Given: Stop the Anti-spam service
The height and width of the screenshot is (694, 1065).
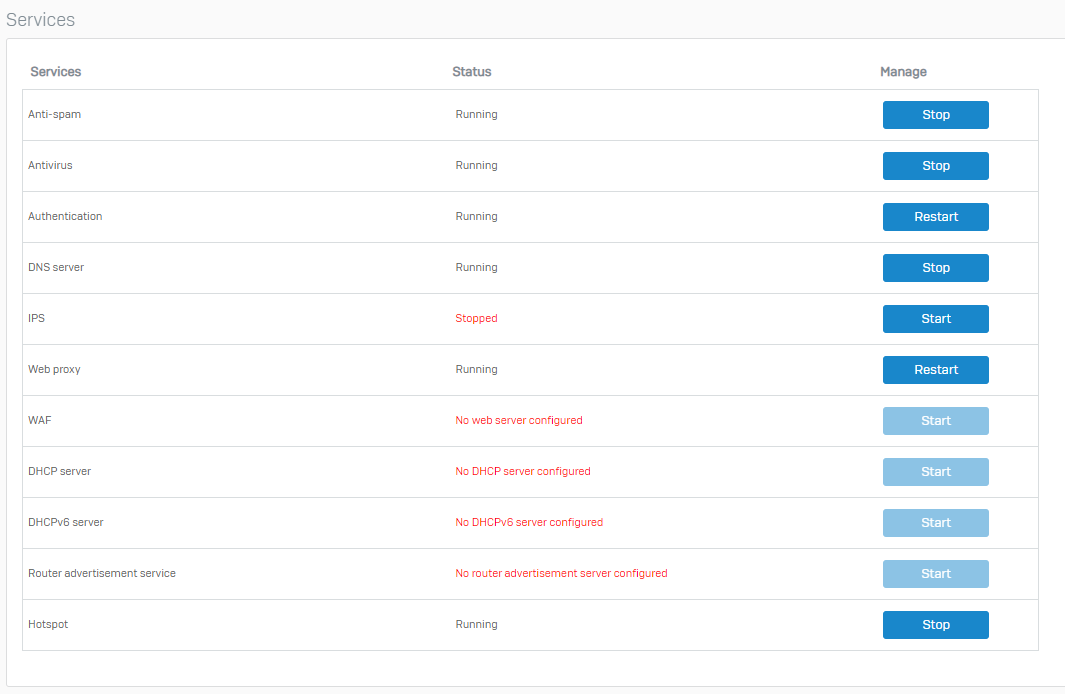Looking at the screenshot, I should coord(935,115).
